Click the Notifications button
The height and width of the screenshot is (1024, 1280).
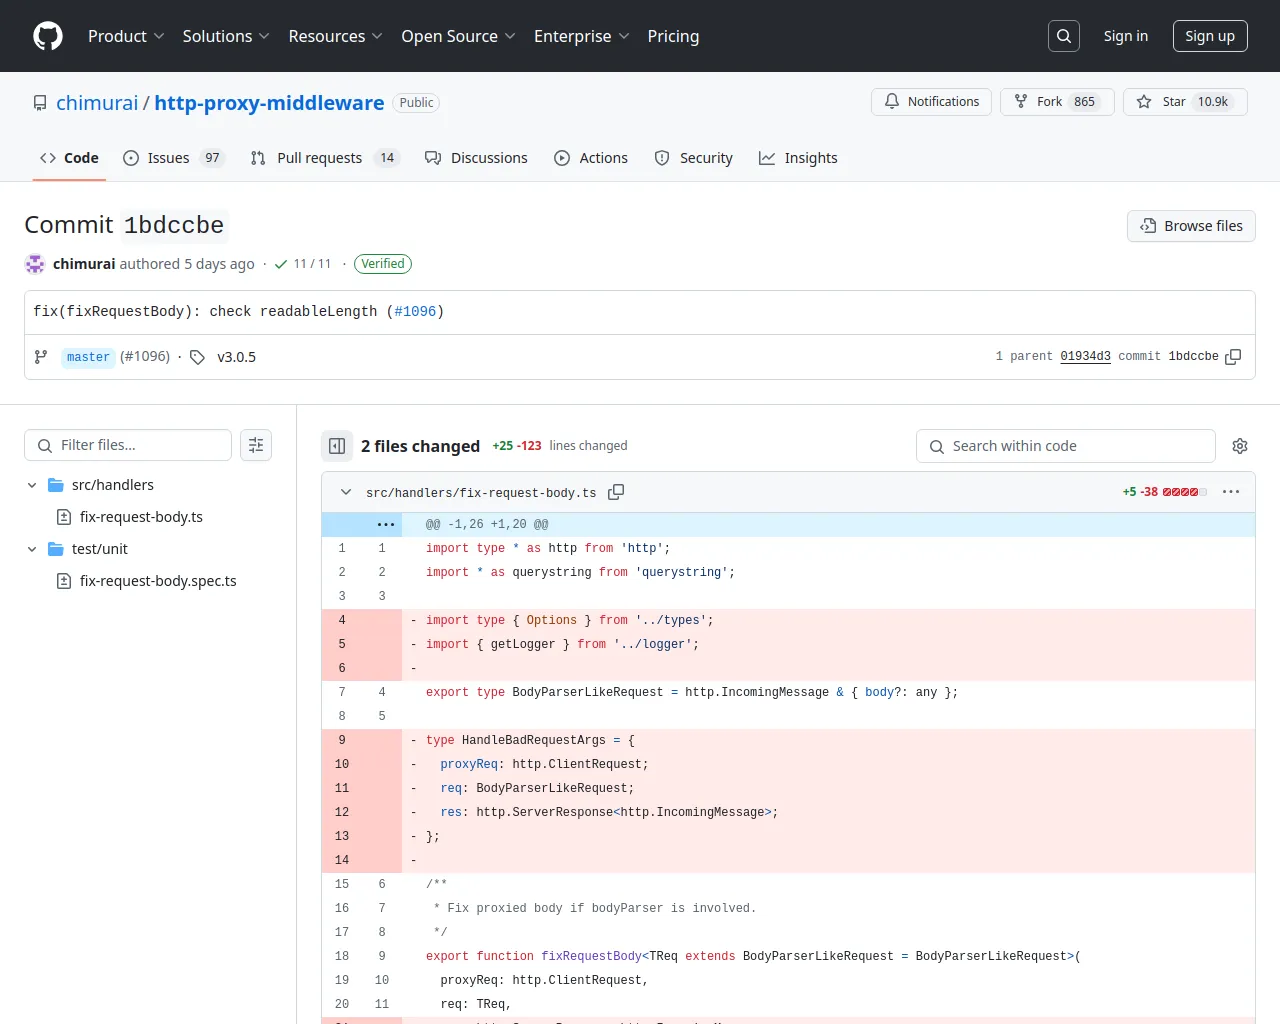(932, 102)
